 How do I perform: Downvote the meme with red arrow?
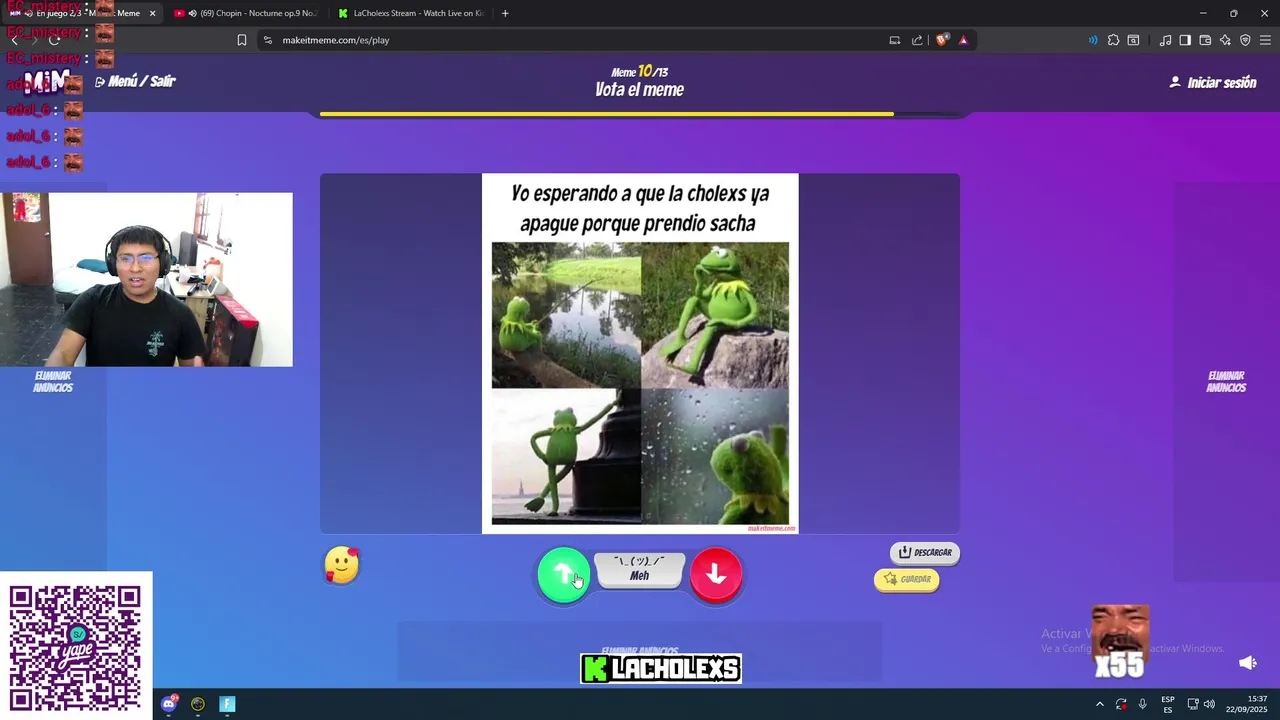tap(716, 574)
